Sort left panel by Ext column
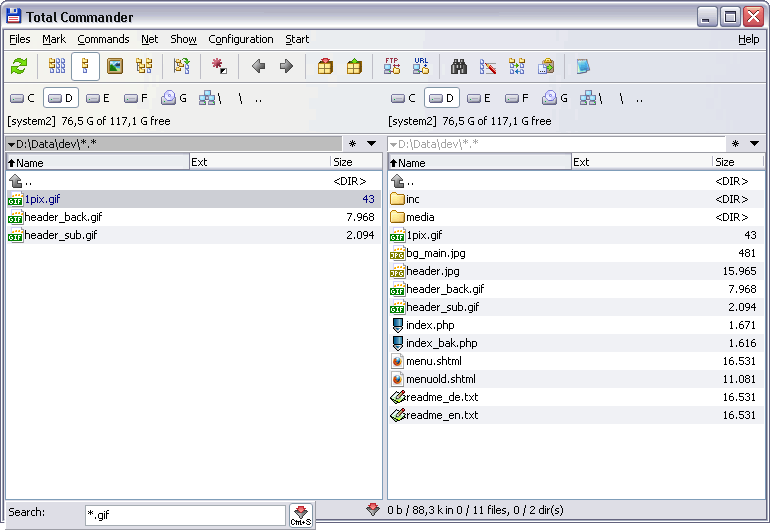770x530 pixels. [x=260, y=162]
